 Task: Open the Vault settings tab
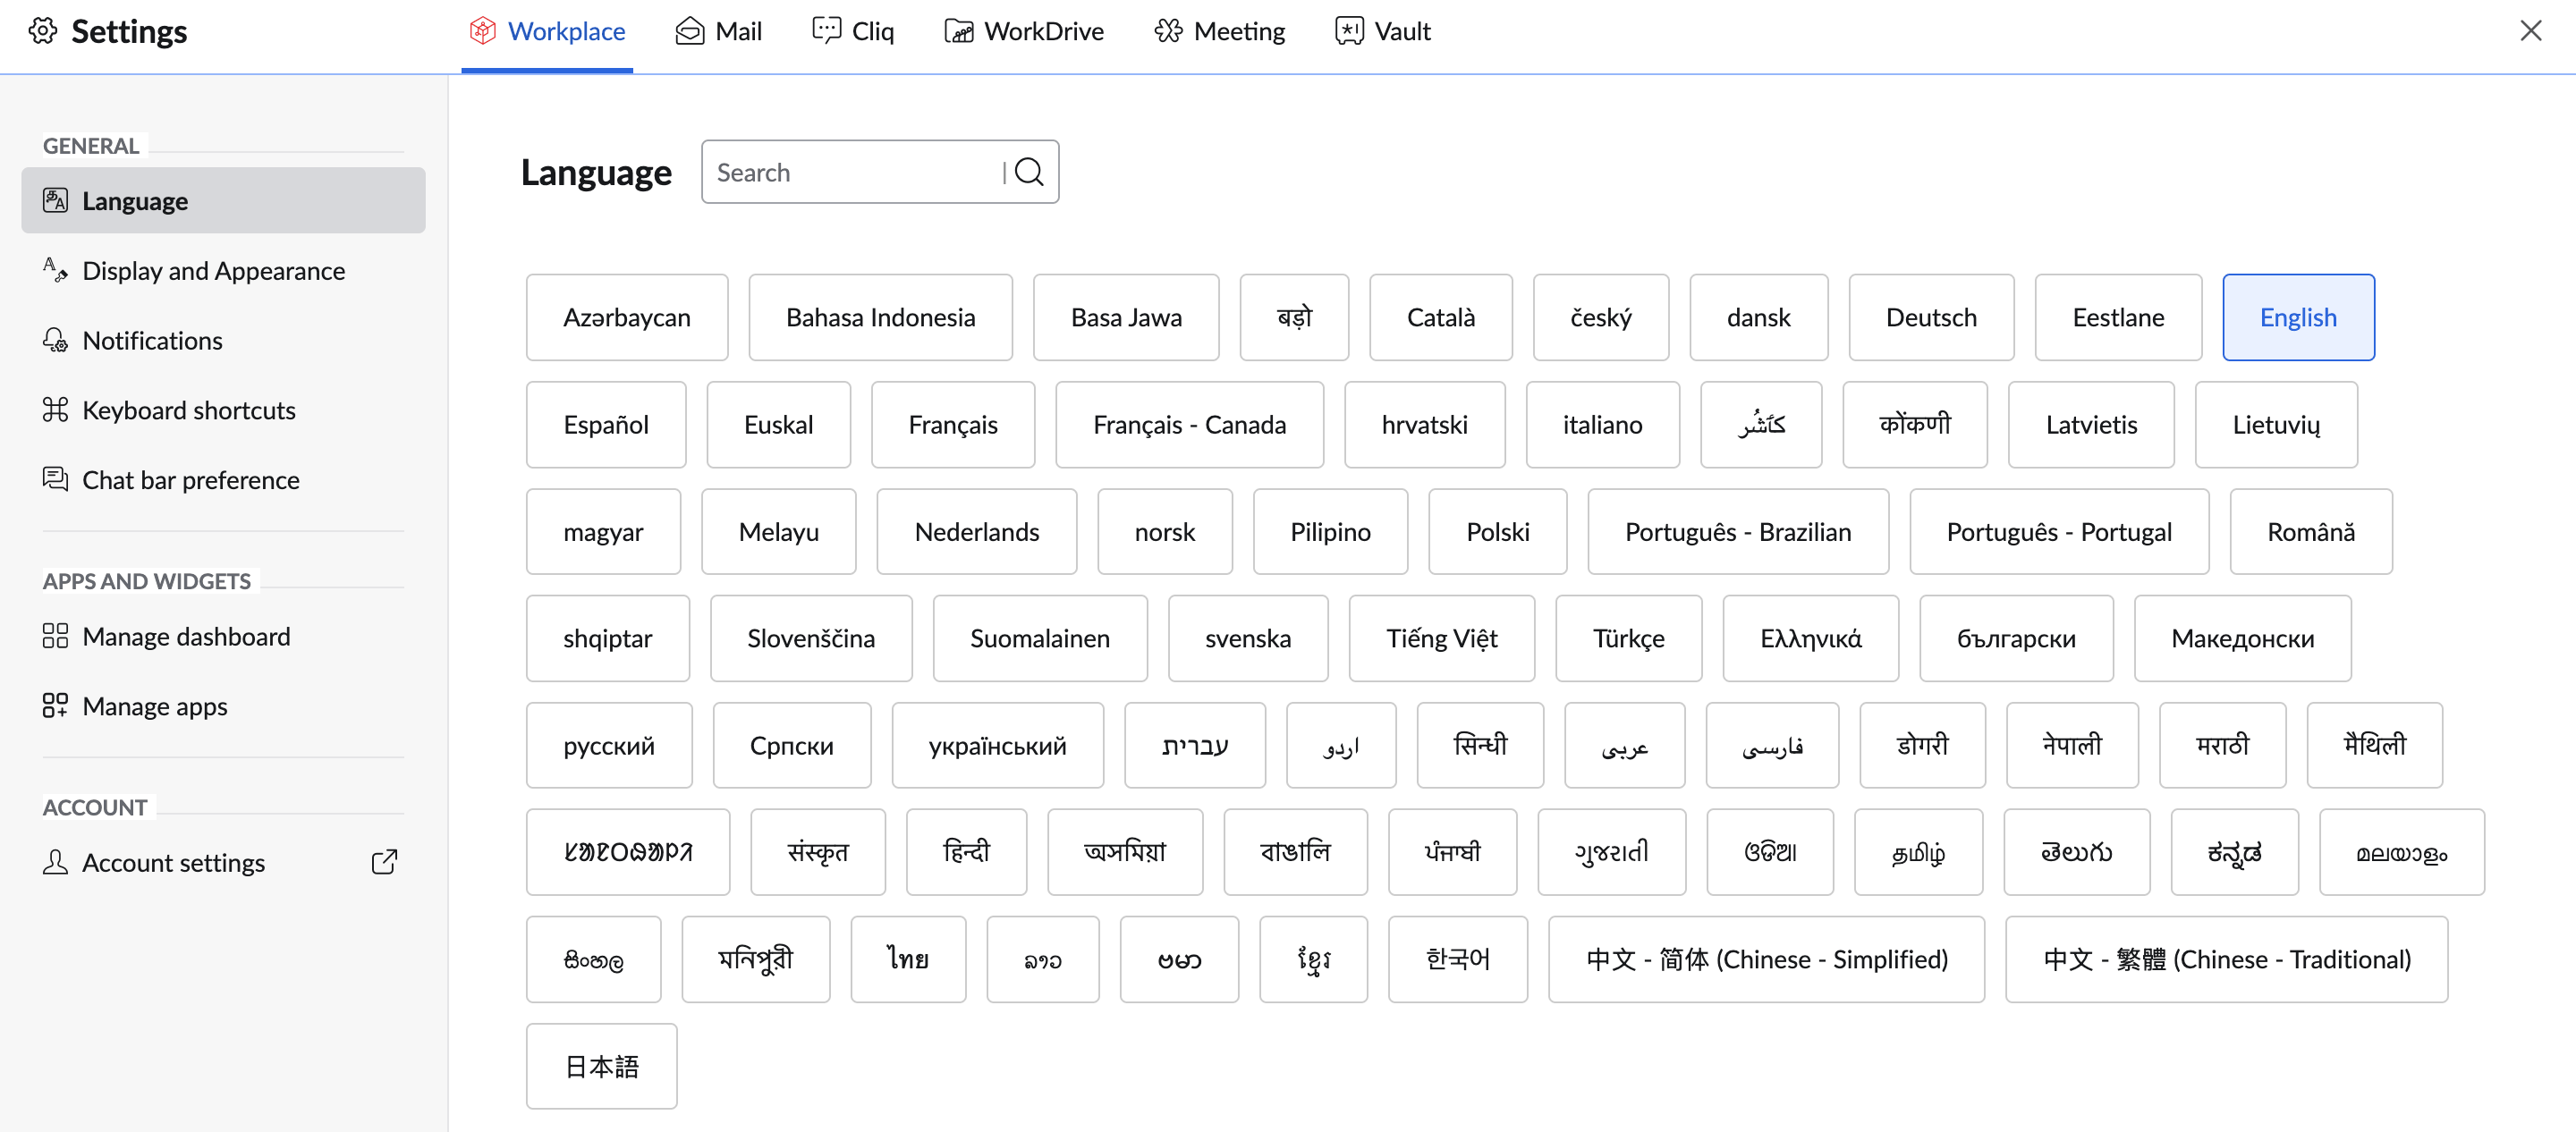point(1383,32)
